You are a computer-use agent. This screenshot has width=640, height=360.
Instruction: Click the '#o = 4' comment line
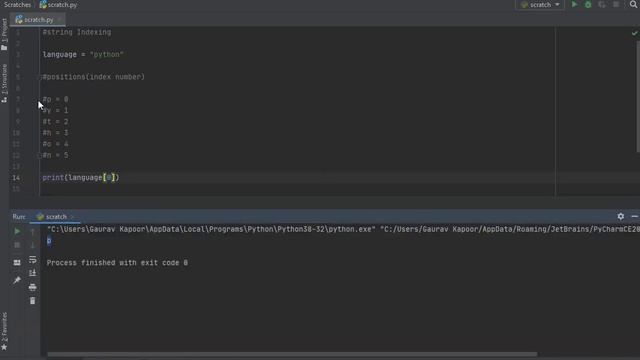coord(56,144)
